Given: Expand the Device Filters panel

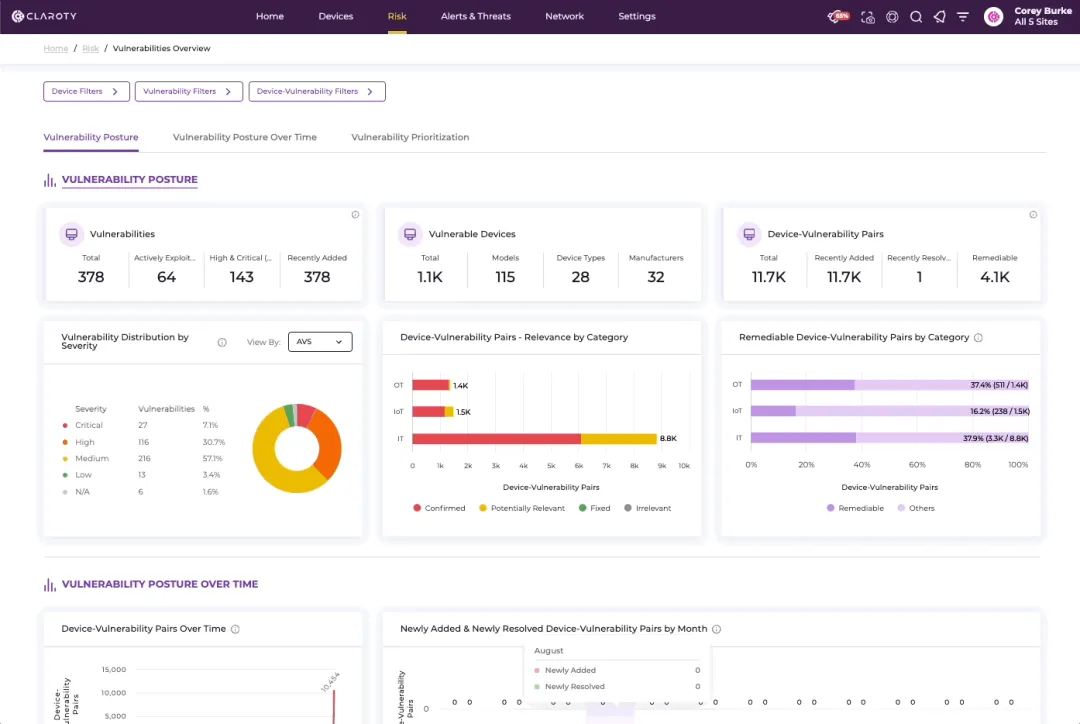Looking at the screenshot, I should pyautogui.click(x=86, y=92).
